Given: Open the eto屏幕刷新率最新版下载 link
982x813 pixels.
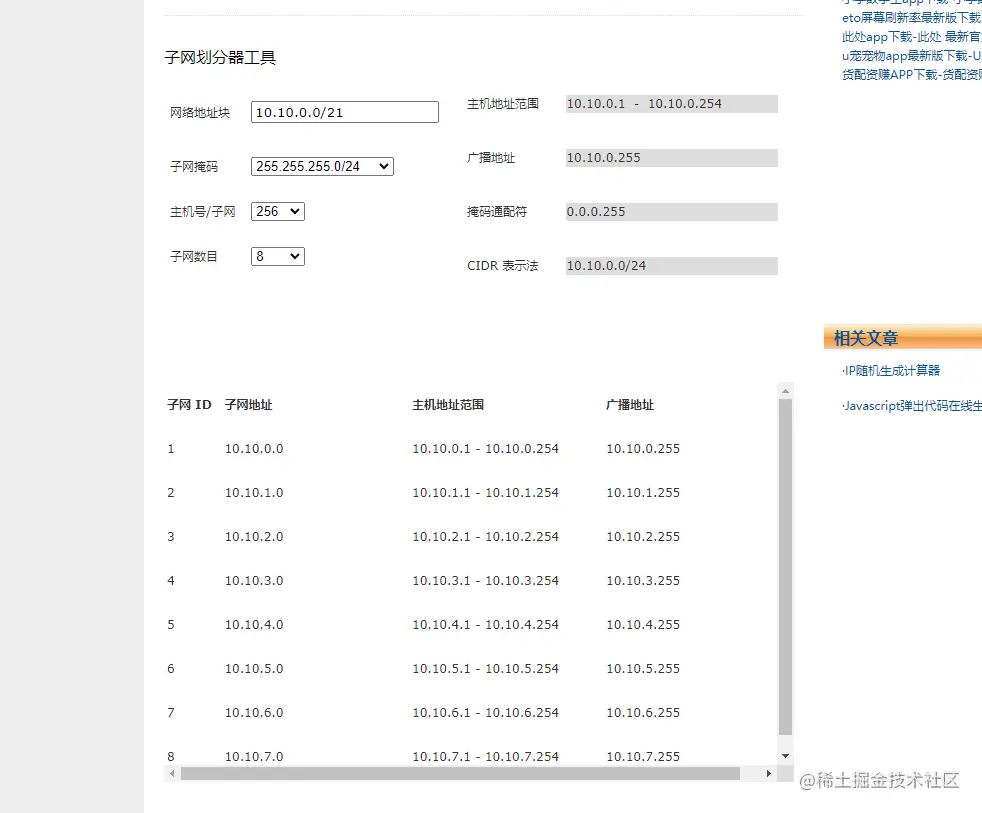Looking at the screenshot, I should tap(912, 18).
